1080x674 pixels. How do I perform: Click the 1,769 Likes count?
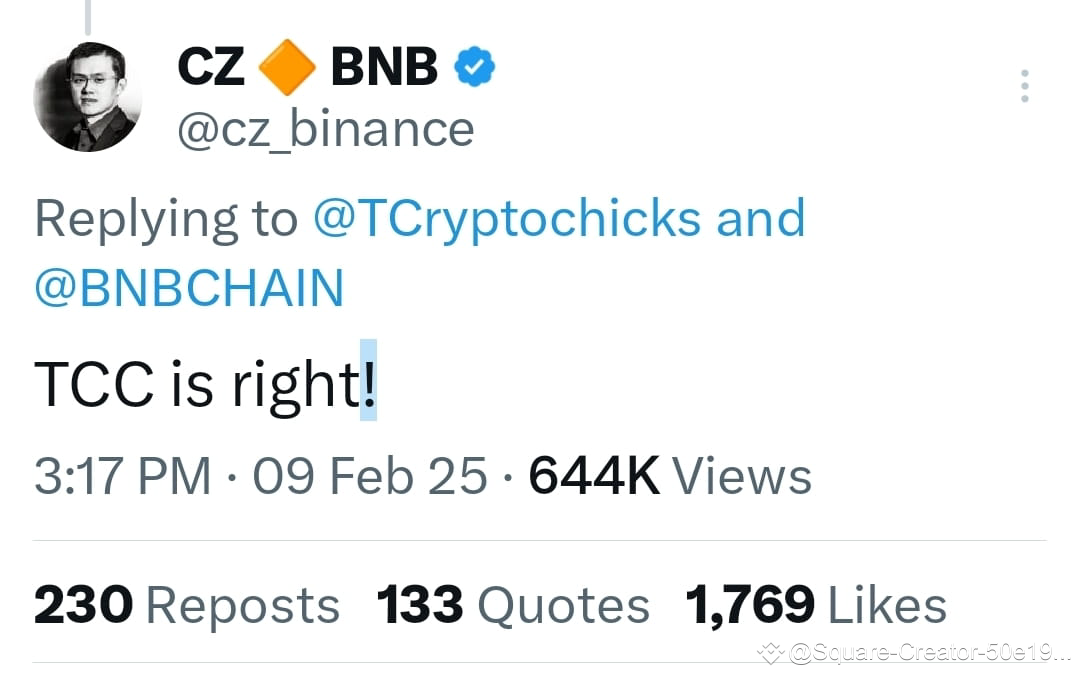(815, 604)
